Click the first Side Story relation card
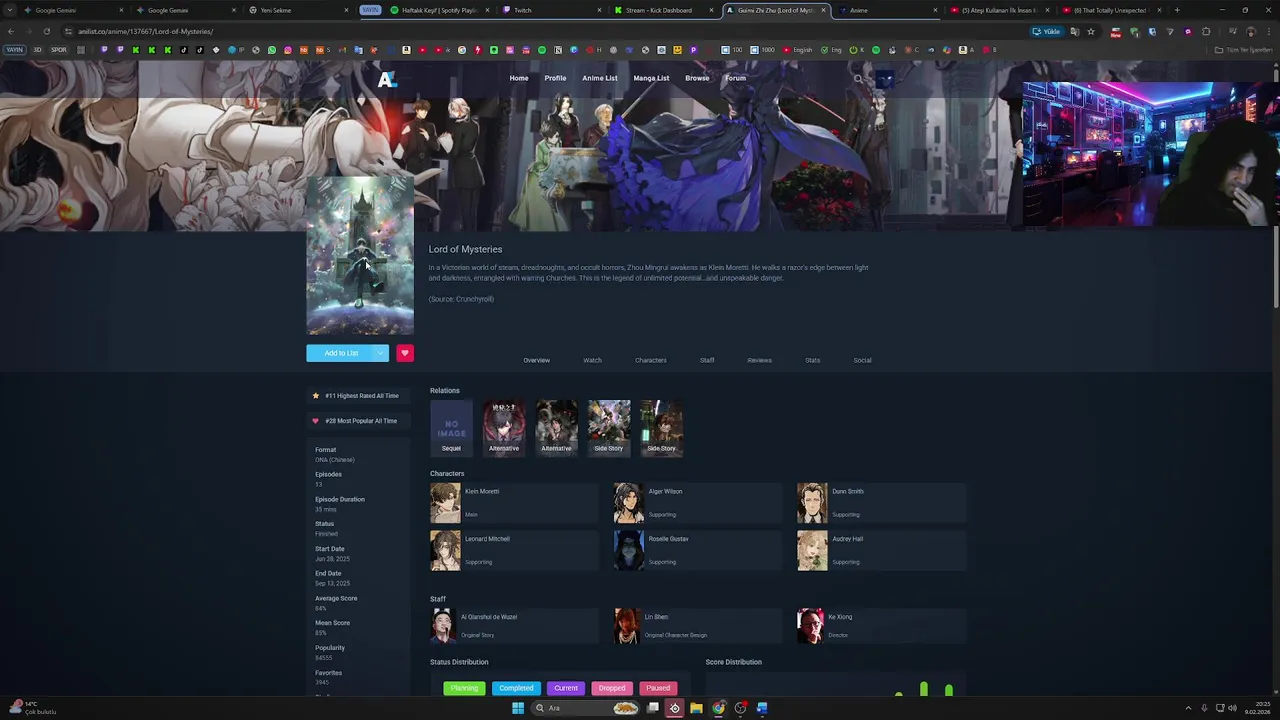1280x720 pixels. (x=609, y=427)
